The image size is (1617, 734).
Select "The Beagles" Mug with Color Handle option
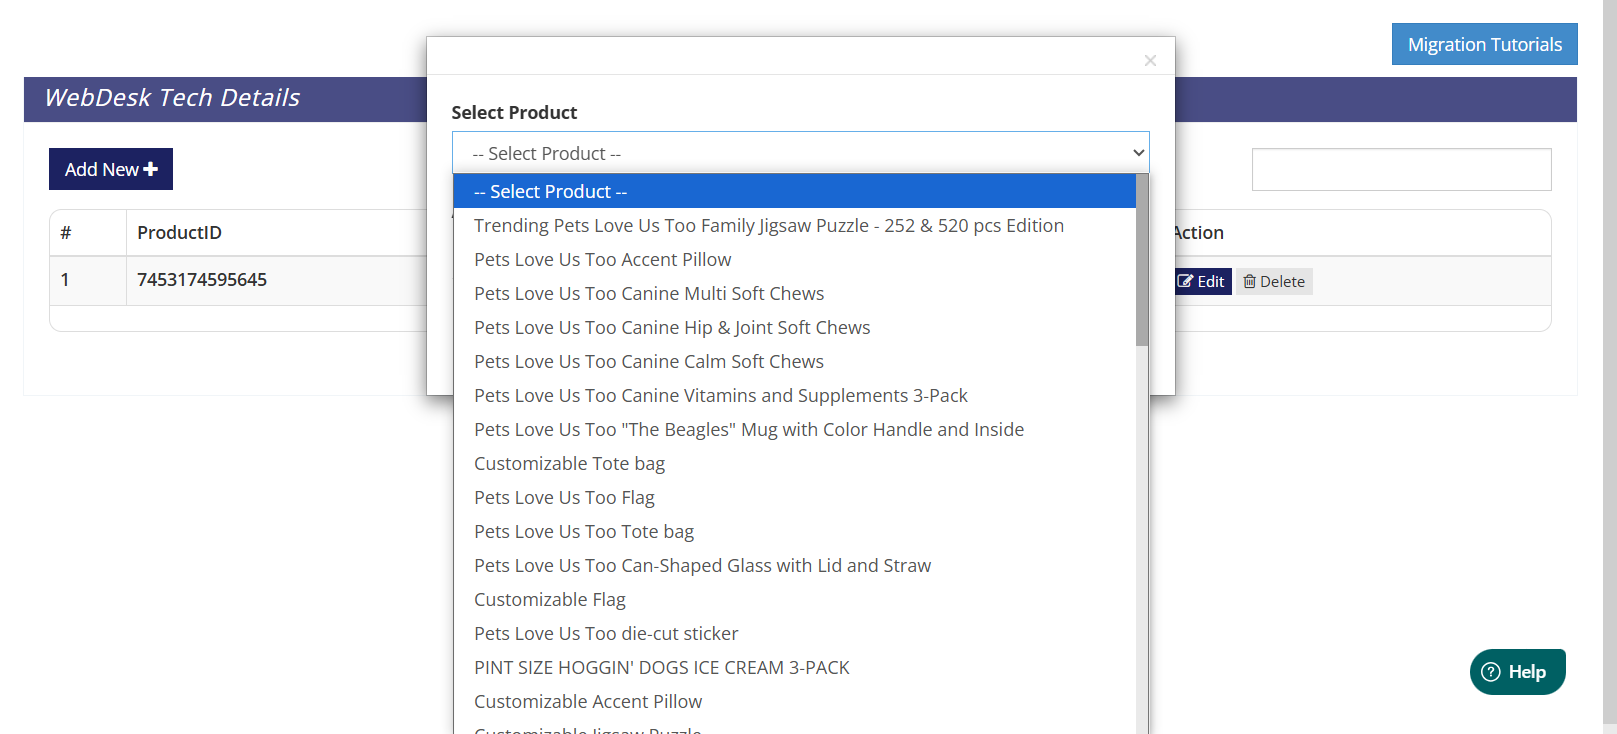click(794, 429)
